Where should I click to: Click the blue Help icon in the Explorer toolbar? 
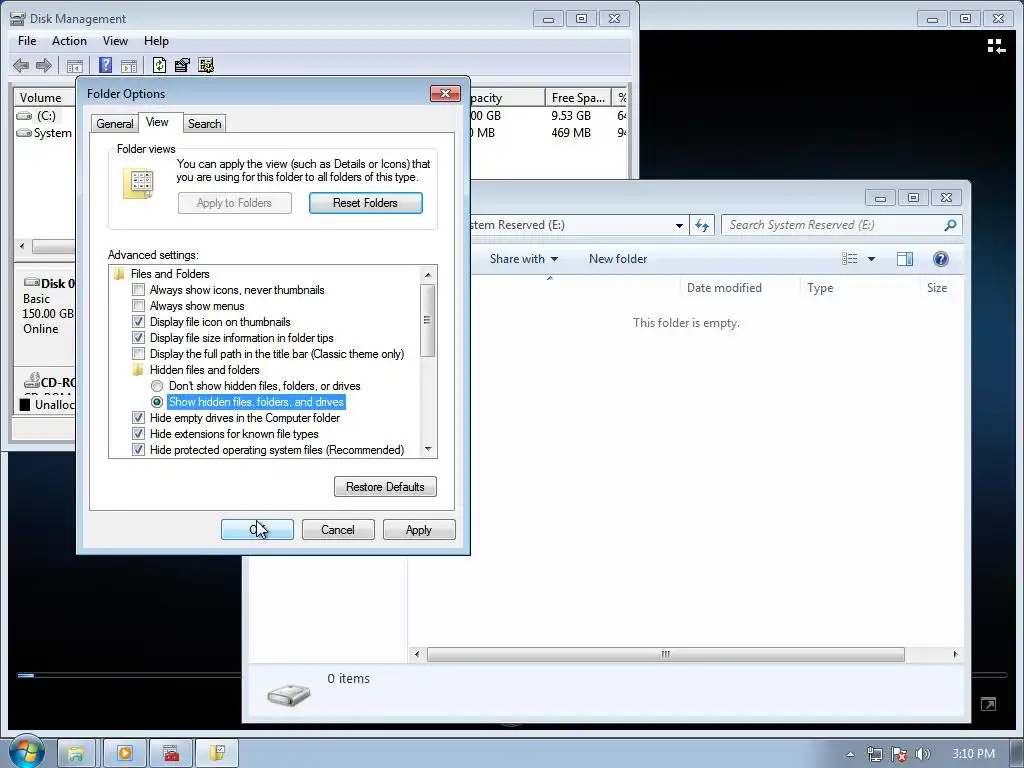(940, 259)
